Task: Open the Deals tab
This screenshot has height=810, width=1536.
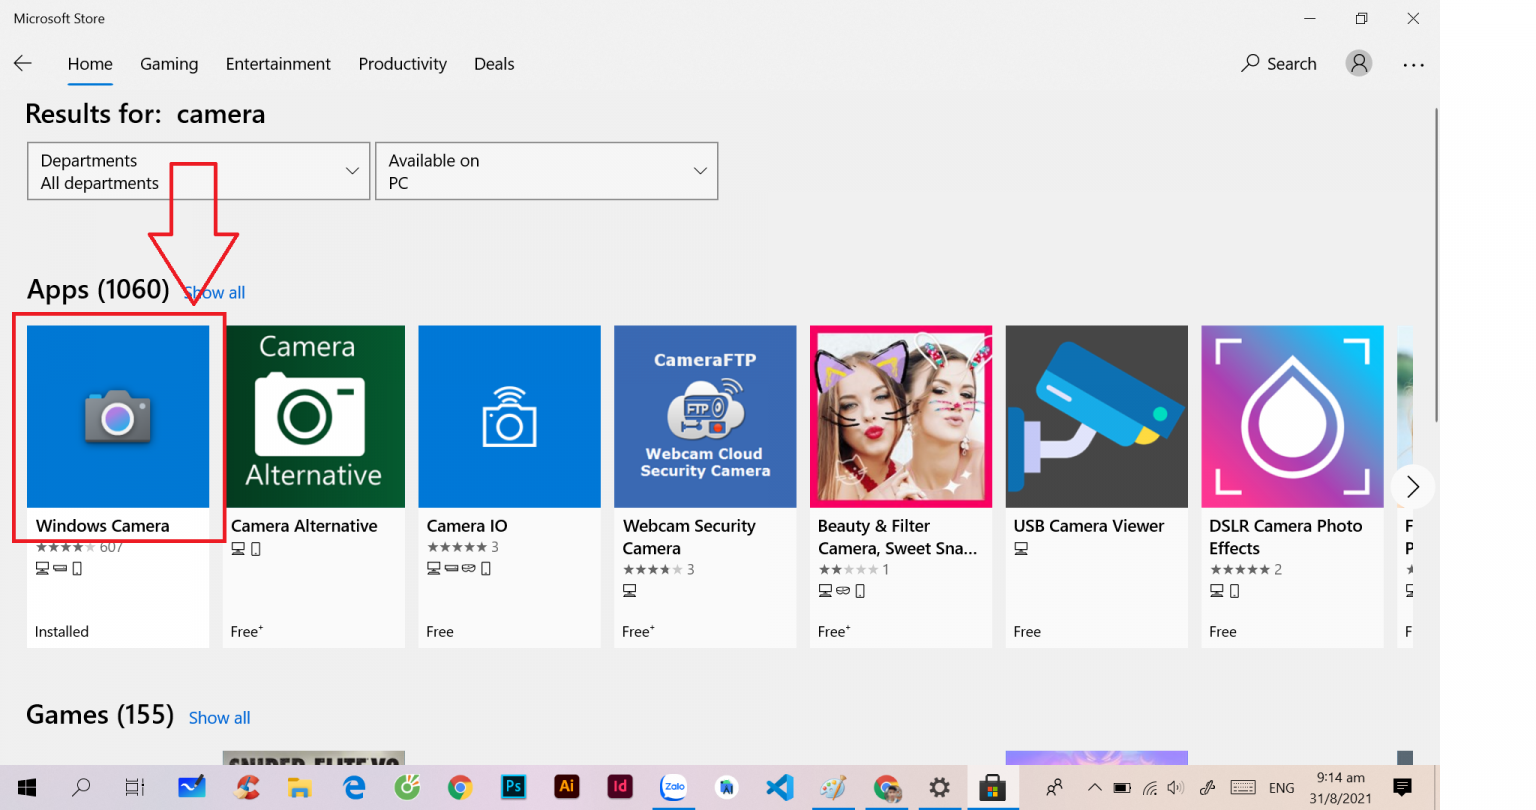Action: 494,64
